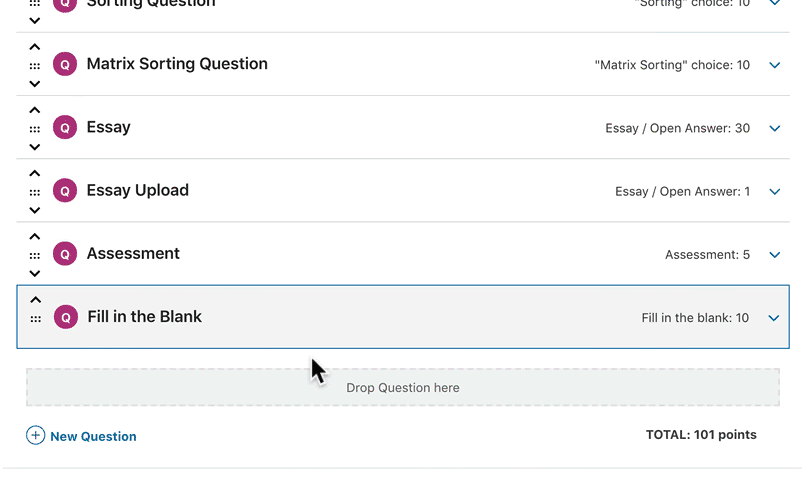This screenshot has width=802, height=478.
Task: Expand the Essay question details
Action: point(774,128)
